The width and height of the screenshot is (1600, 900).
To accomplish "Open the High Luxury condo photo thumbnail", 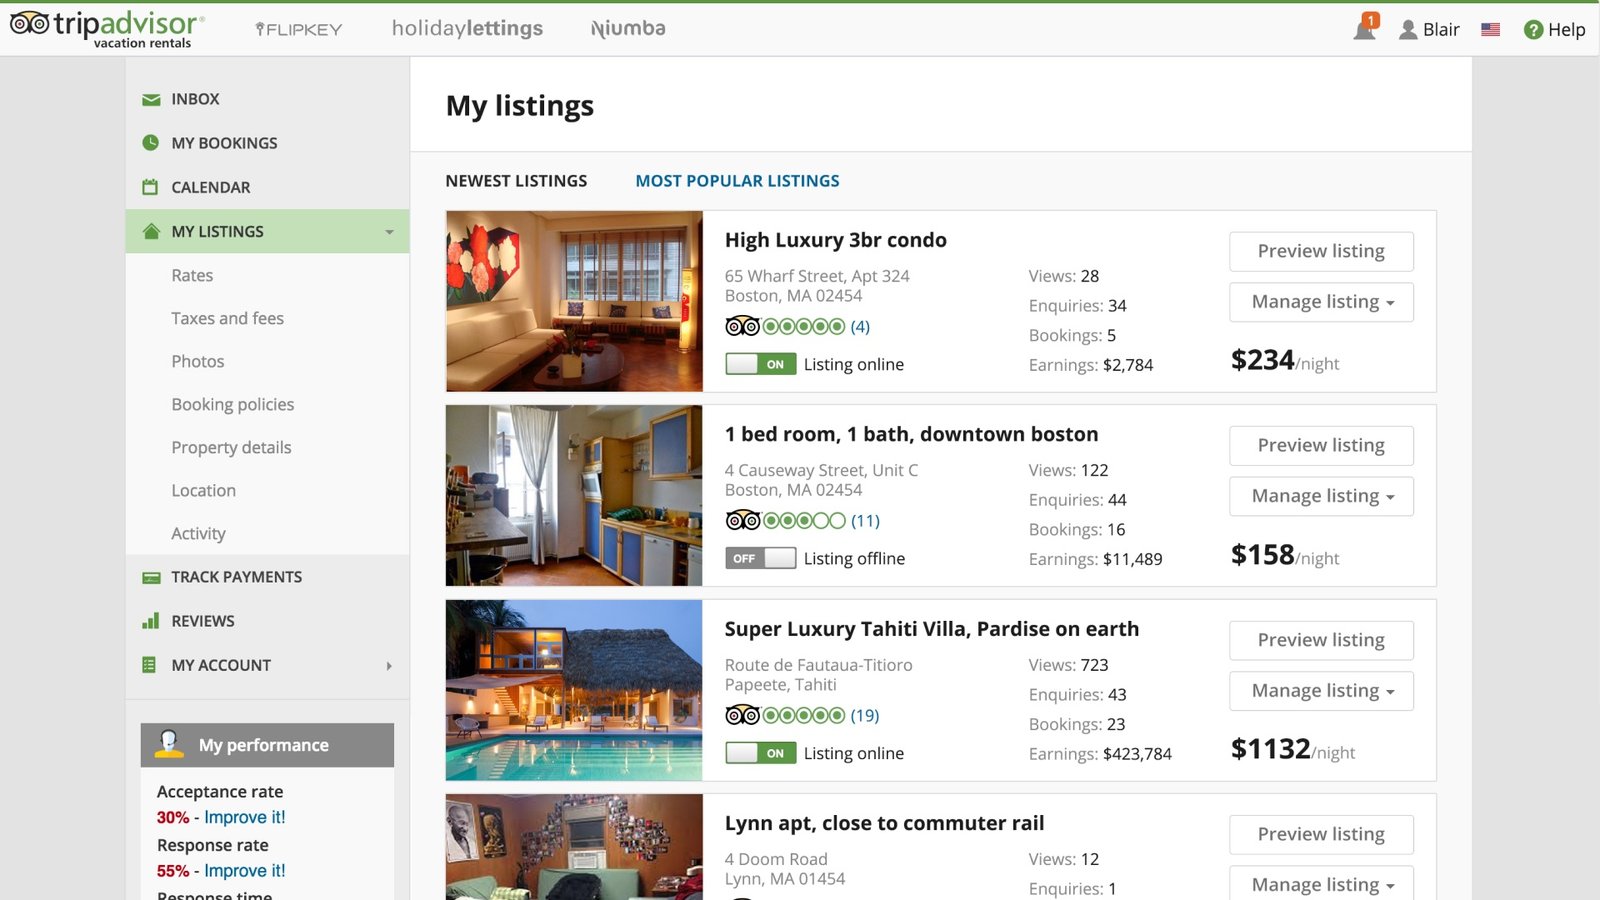I will tap(574, 301).
